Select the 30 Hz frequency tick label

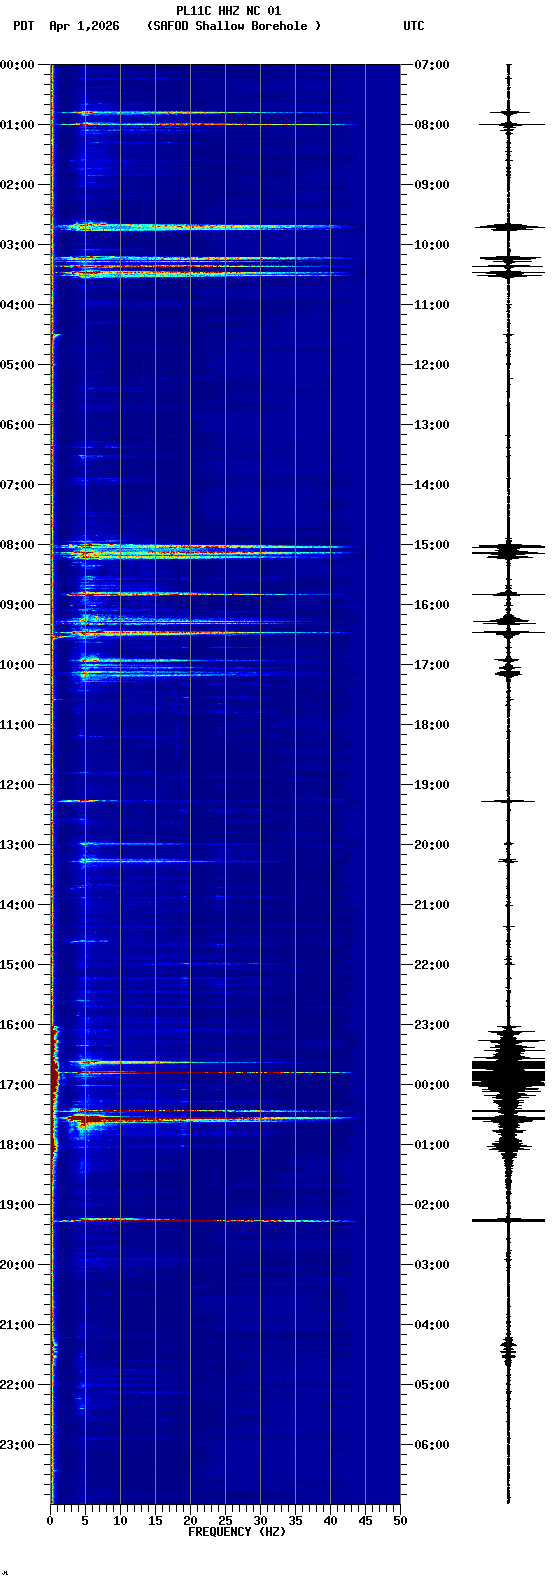tap(260, 1521)
